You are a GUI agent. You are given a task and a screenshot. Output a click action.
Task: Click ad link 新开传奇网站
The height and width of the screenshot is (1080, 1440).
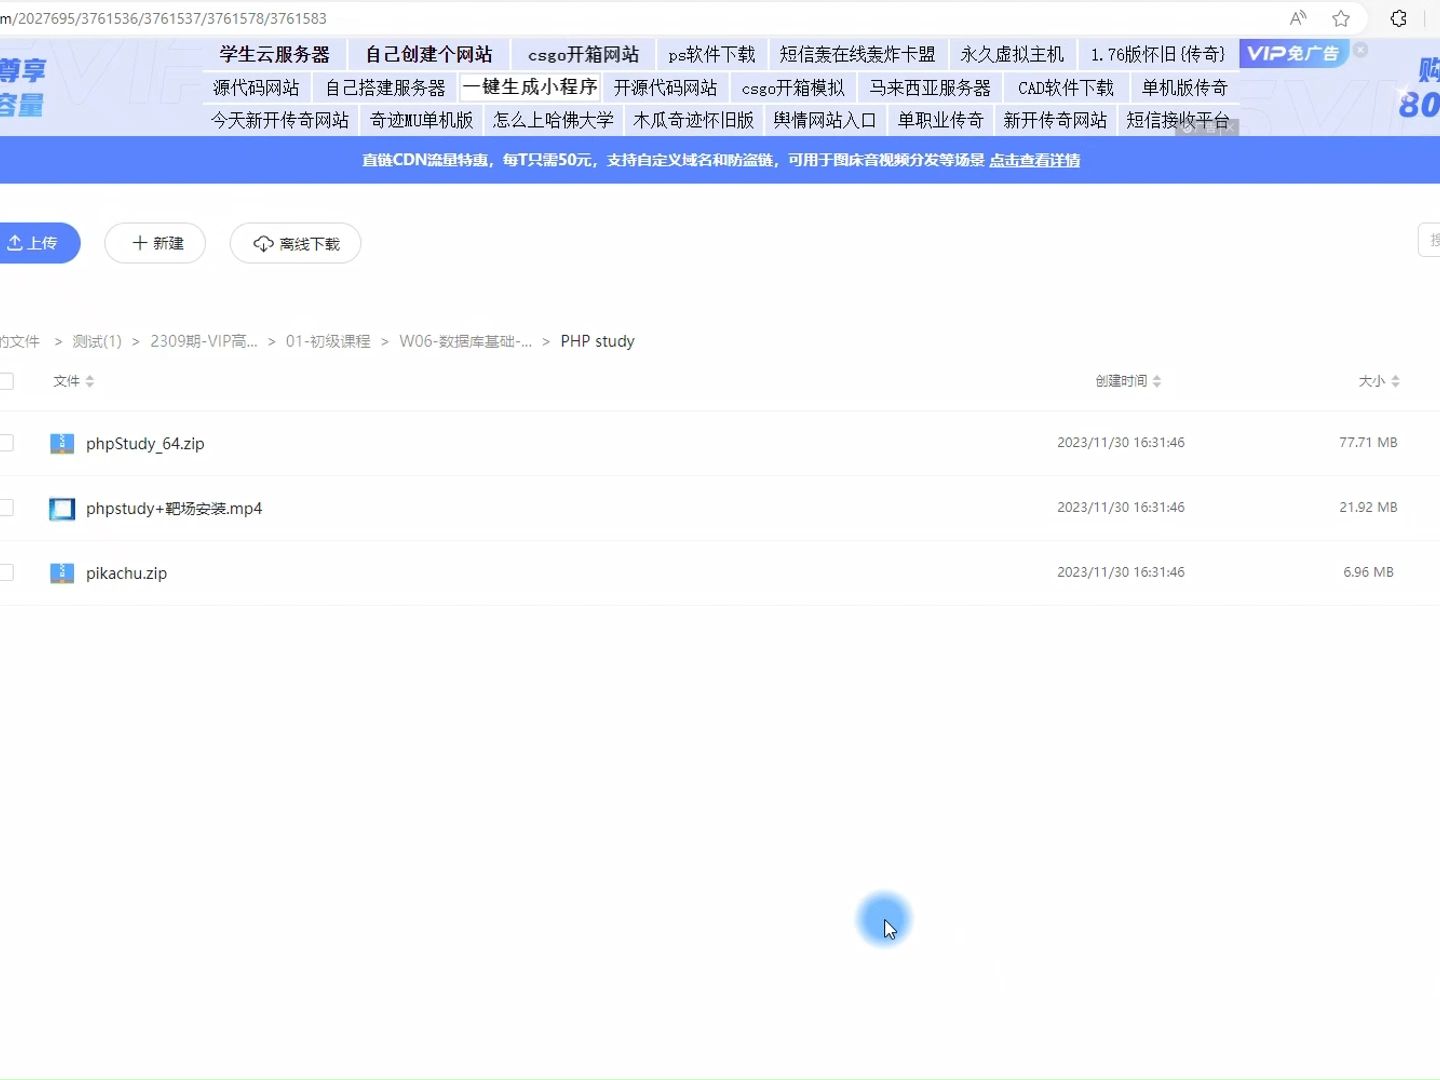(x=1055, y=120)
